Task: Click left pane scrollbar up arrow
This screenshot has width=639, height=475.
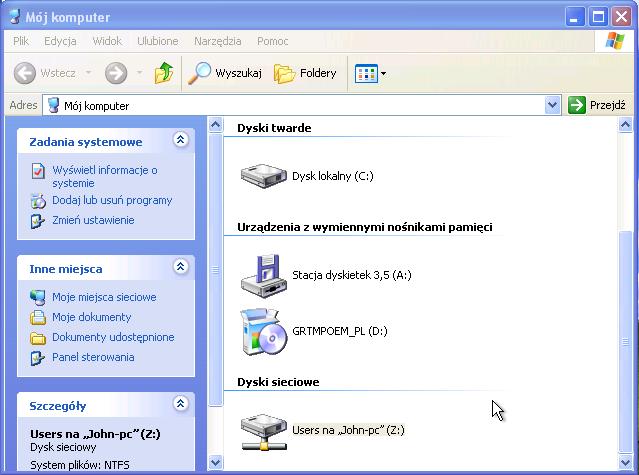Action: pyautogui.click(x=216, y=124)
